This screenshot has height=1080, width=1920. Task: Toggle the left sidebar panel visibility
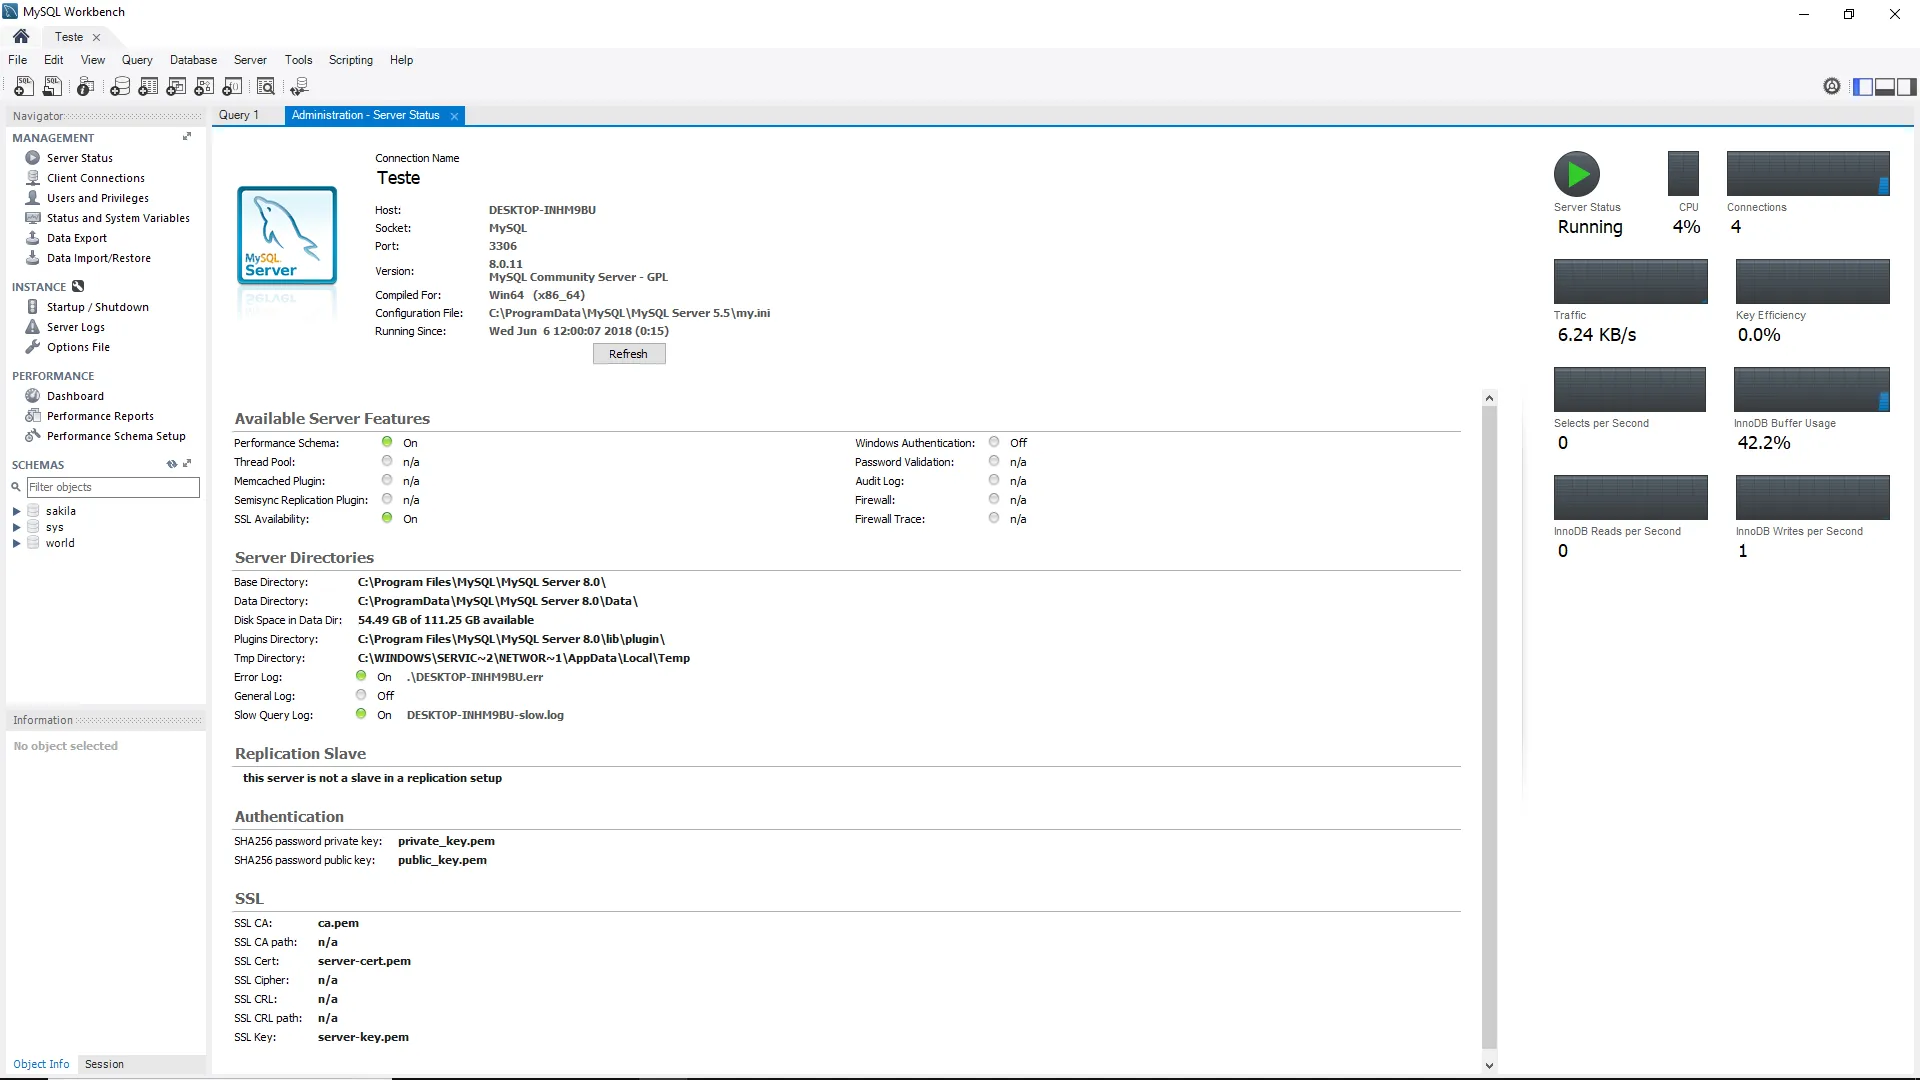pos(1862,87)
